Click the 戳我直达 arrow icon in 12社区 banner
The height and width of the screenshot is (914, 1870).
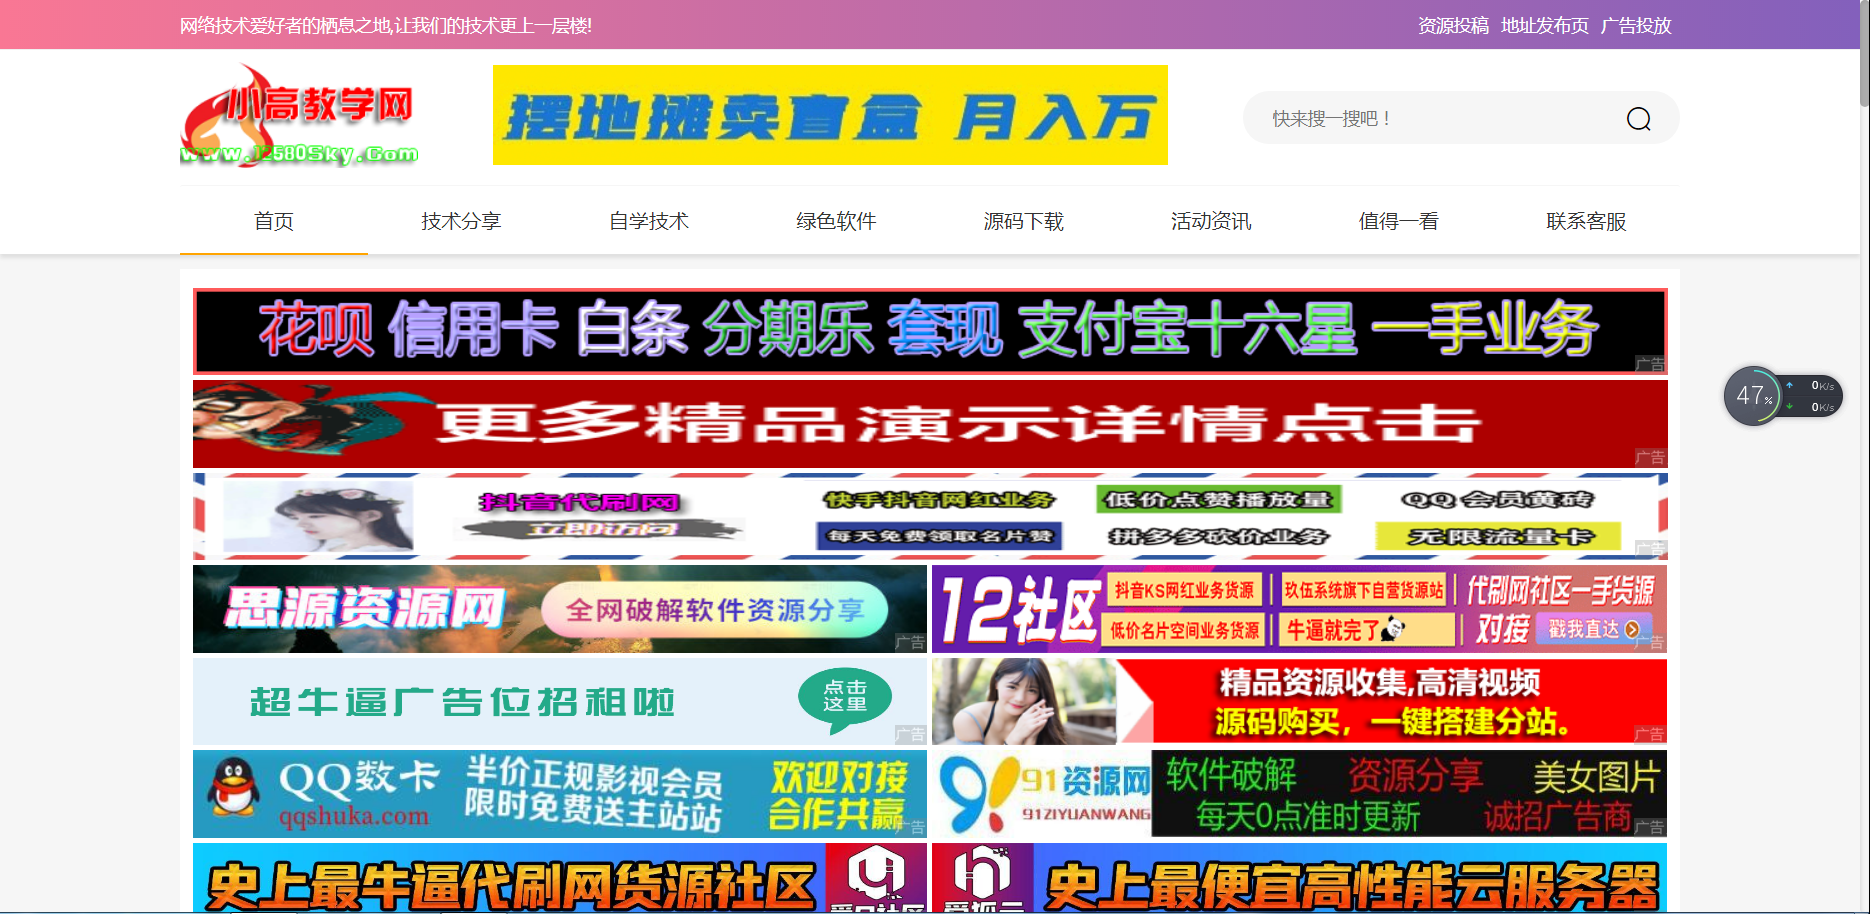(x=1631, y=630)
